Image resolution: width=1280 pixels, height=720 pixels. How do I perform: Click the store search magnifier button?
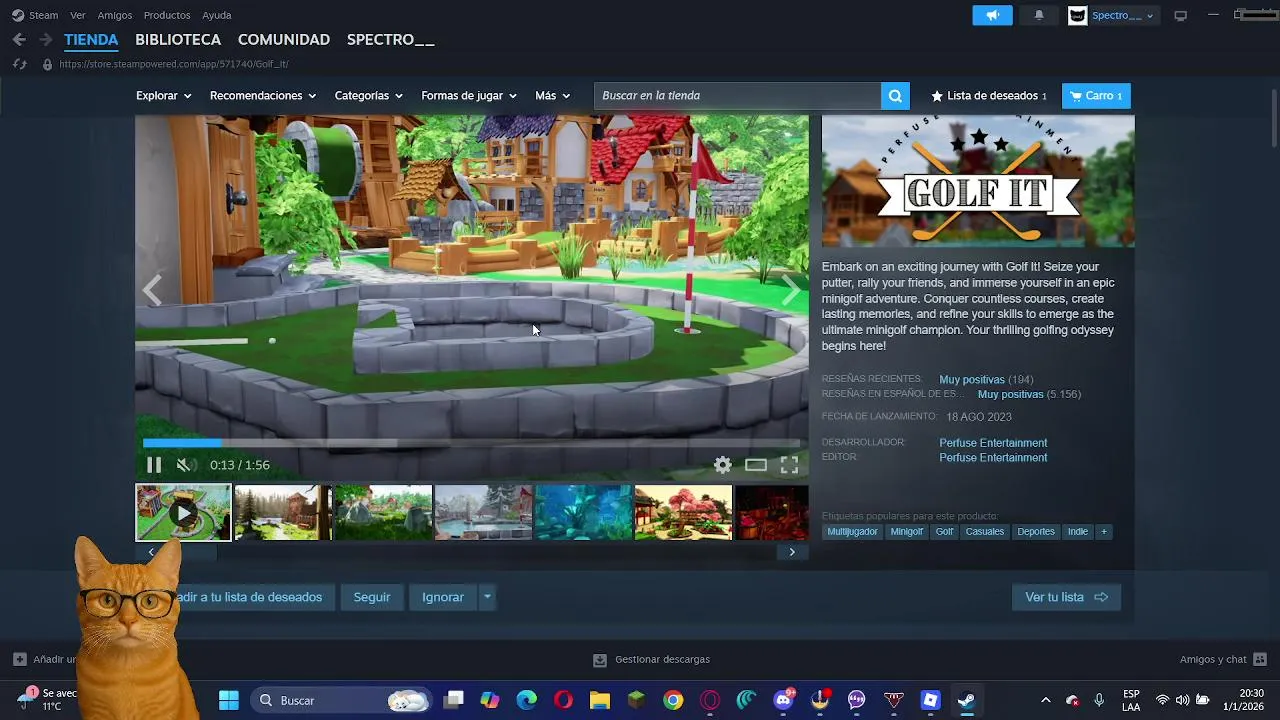point(895,96)
